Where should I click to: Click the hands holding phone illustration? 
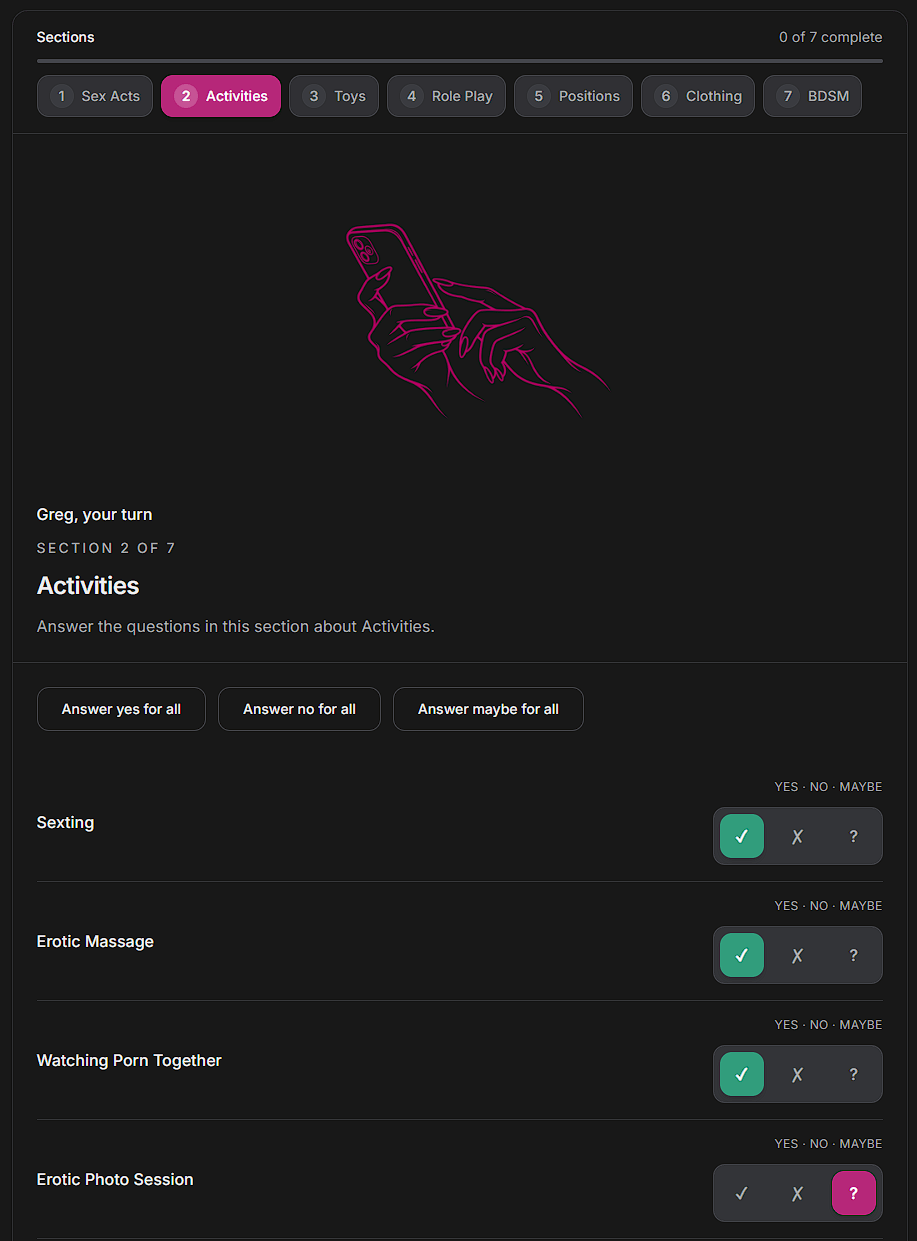point(477,319)
